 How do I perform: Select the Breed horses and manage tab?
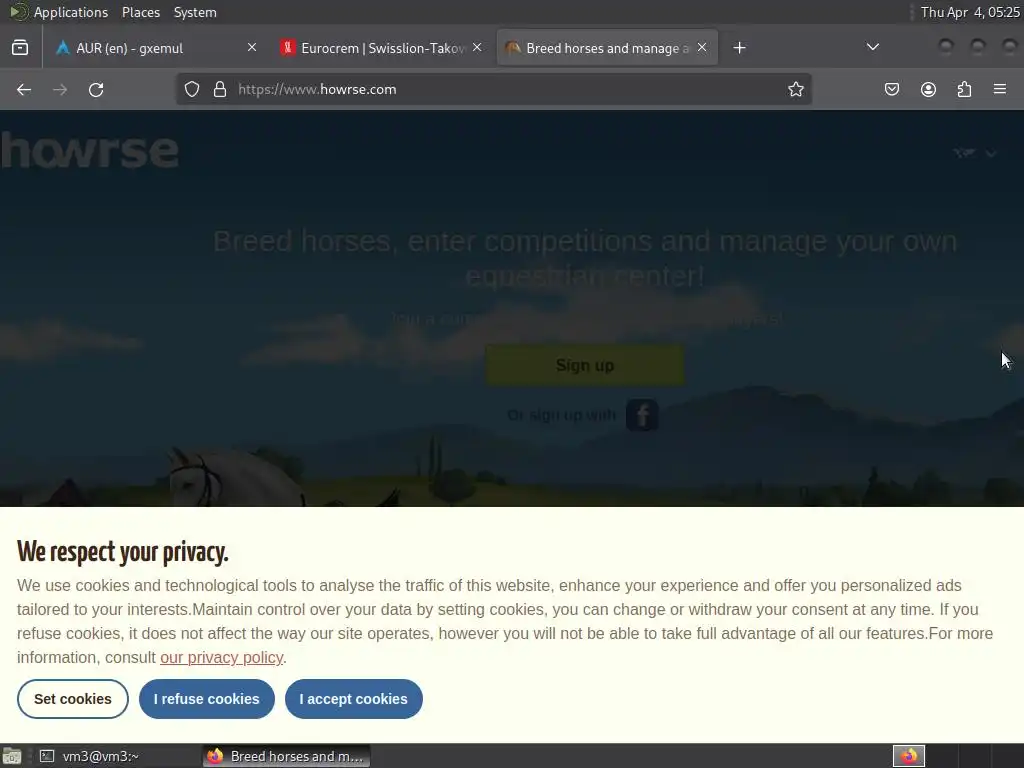pyautogui.click(x=607, y=48)
